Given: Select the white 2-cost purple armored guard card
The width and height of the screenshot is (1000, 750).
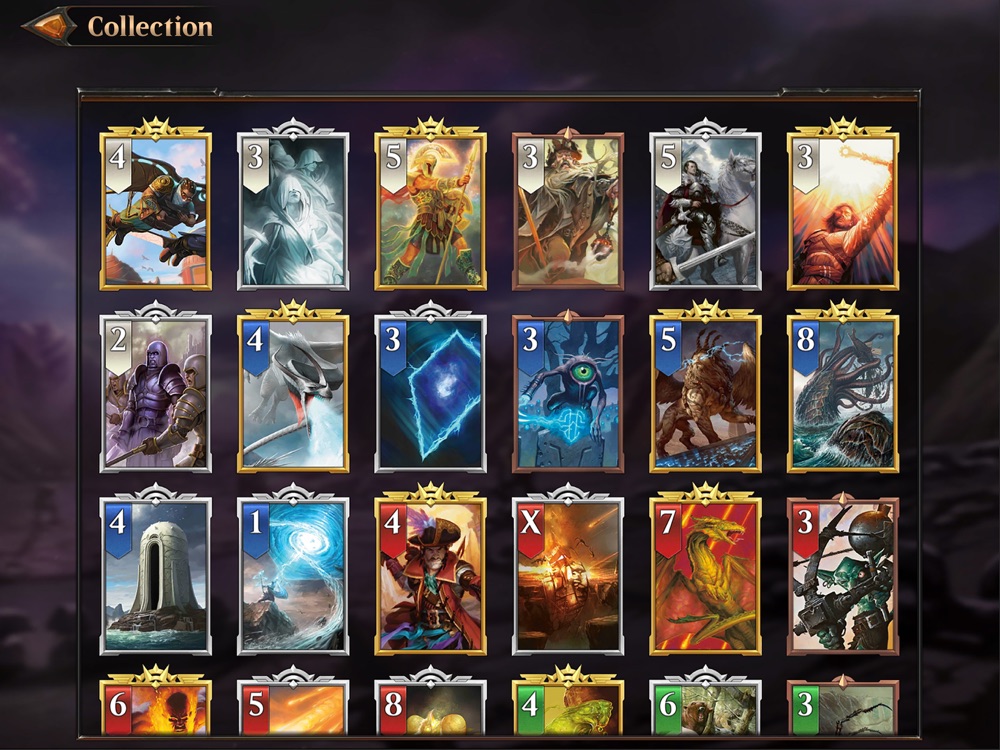Looking at the screenshot, I should pos(156,387).
